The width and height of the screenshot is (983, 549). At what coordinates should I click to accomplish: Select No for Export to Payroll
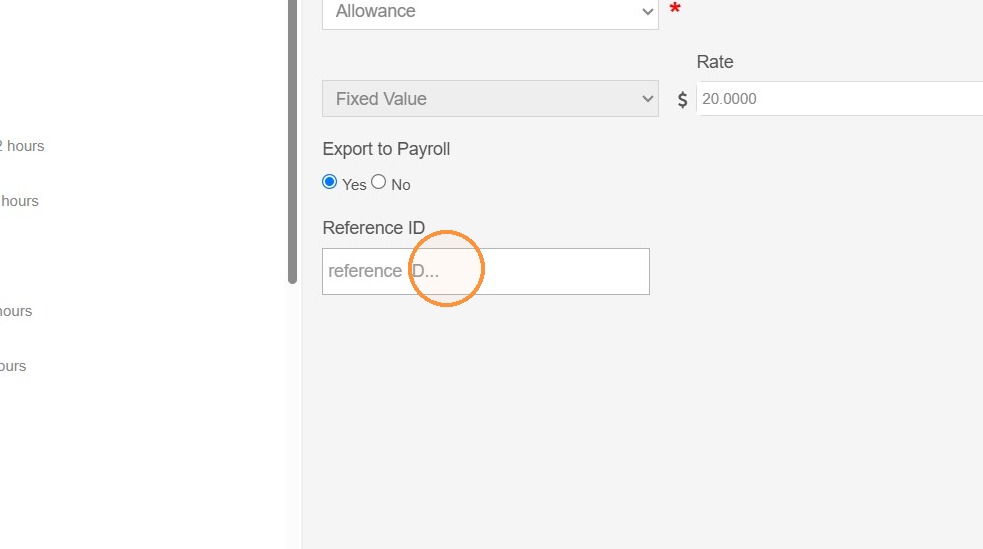click(378, 182)
